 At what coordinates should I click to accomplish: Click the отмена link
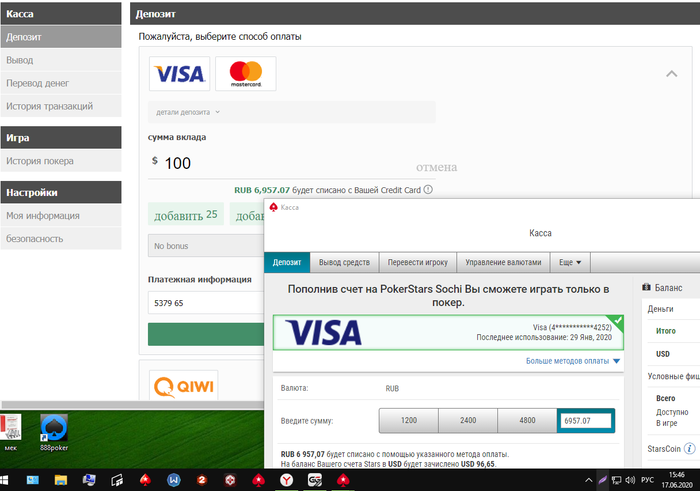[436, 167]
